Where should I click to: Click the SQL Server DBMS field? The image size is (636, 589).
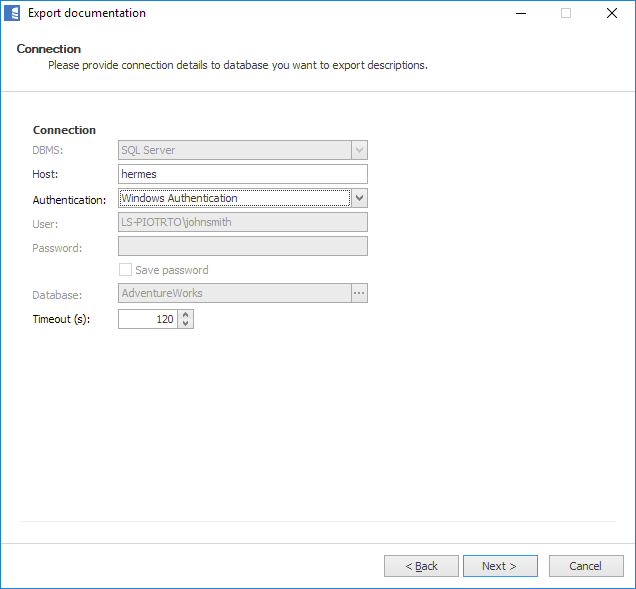(234, 151)
